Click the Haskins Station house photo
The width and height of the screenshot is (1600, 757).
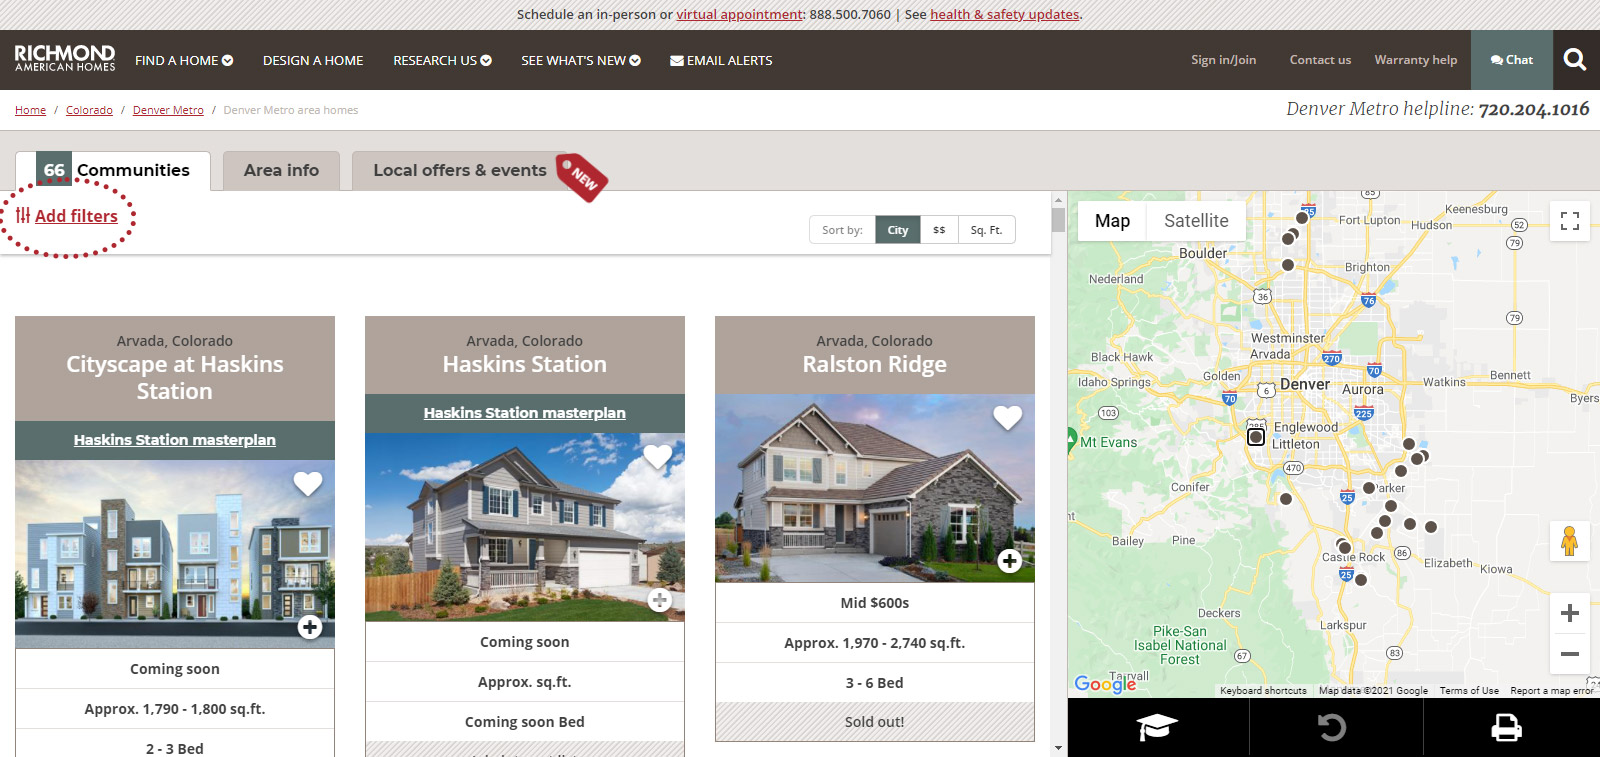[525, 527]
